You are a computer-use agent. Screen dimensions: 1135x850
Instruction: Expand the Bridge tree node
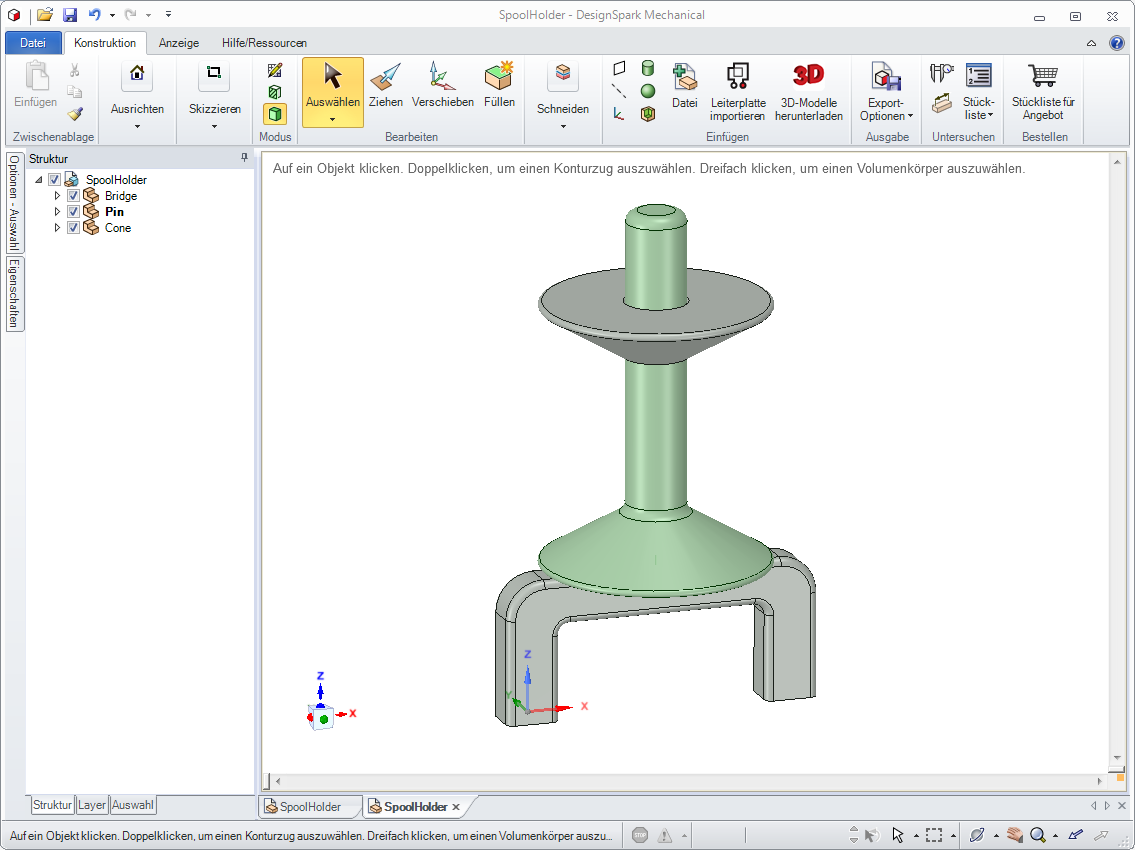point(57,196)
